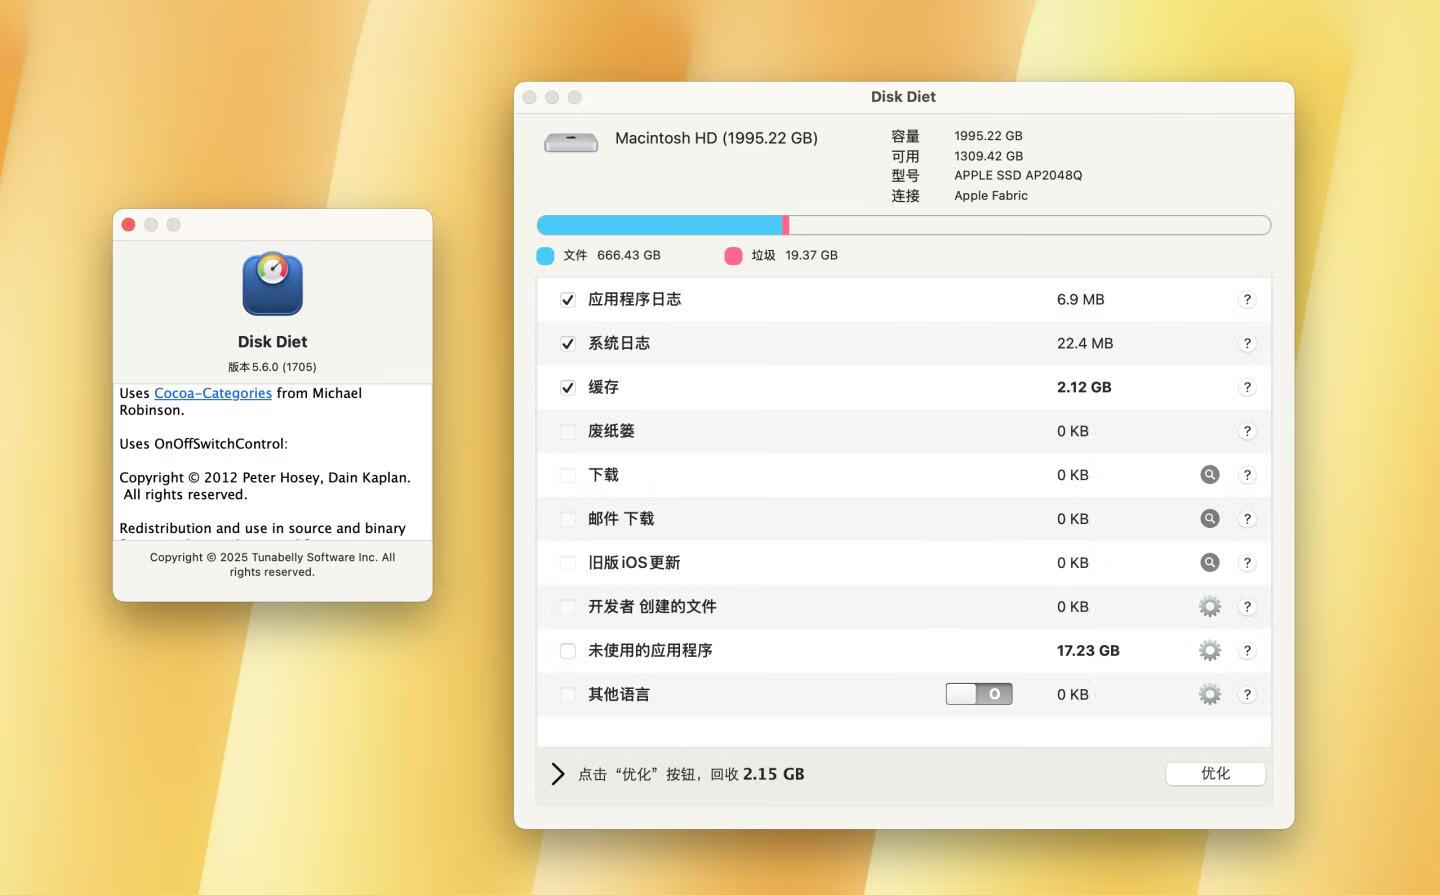The image size is (1440, 895).
Task: Uncheck the 缓存 checkbox
Action: coord(568,388)
